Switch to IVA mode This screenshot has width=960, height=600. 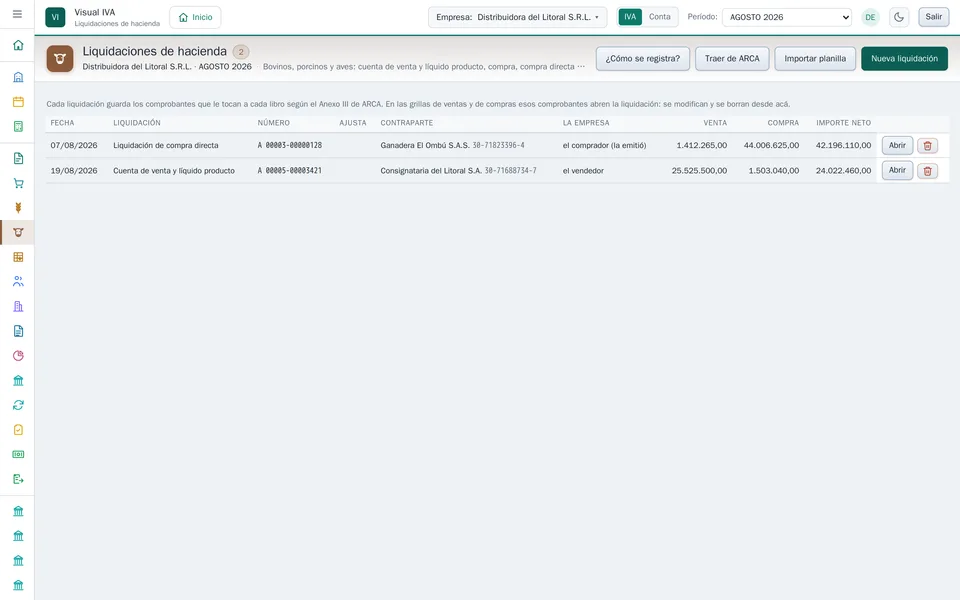coord(630,17)
